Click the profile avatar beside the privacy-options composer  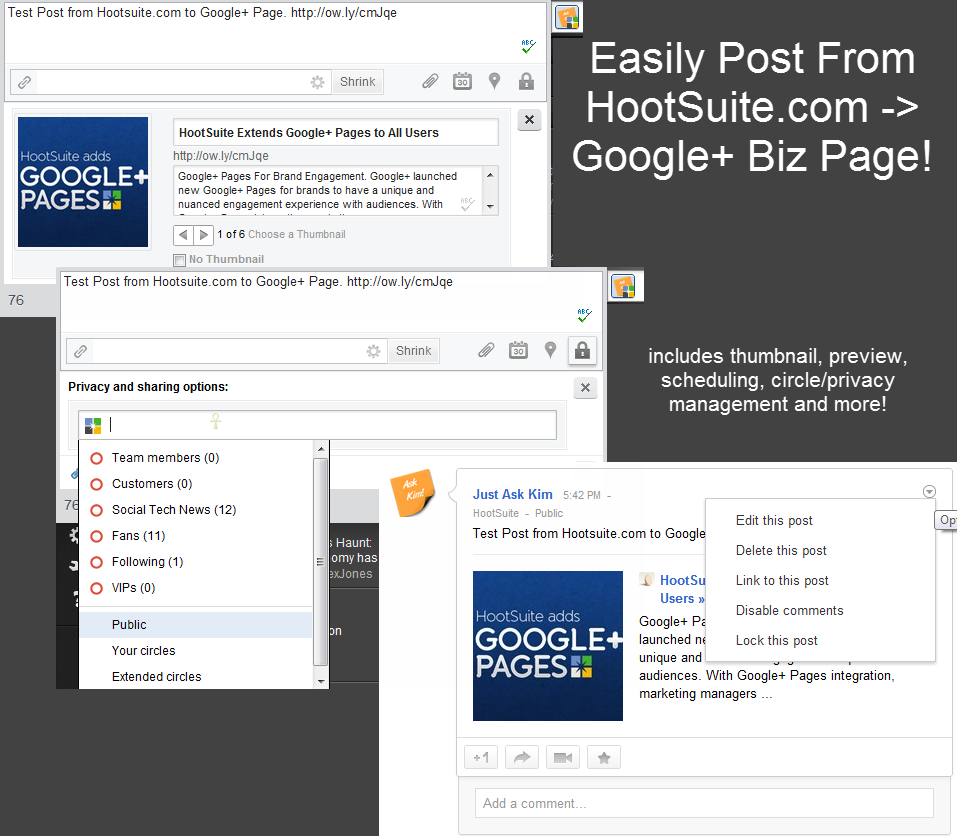pyautogui.click(x=623, y=286)
